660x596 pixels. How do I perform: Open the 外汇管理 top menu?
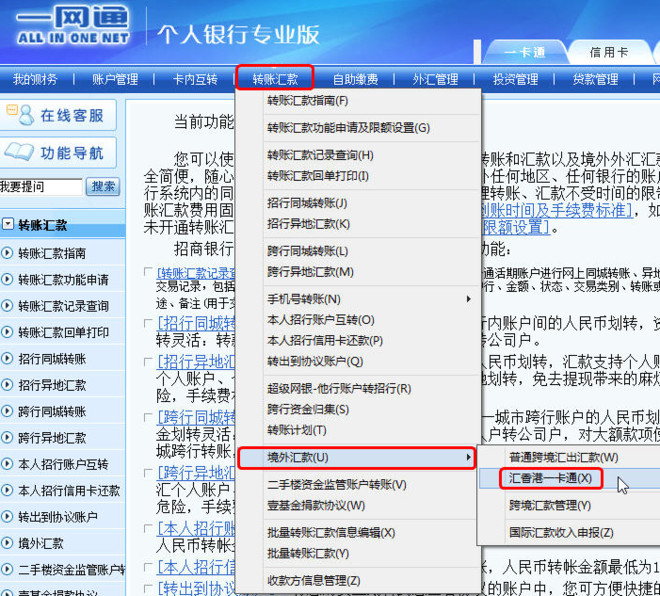(x=435, y=79)
